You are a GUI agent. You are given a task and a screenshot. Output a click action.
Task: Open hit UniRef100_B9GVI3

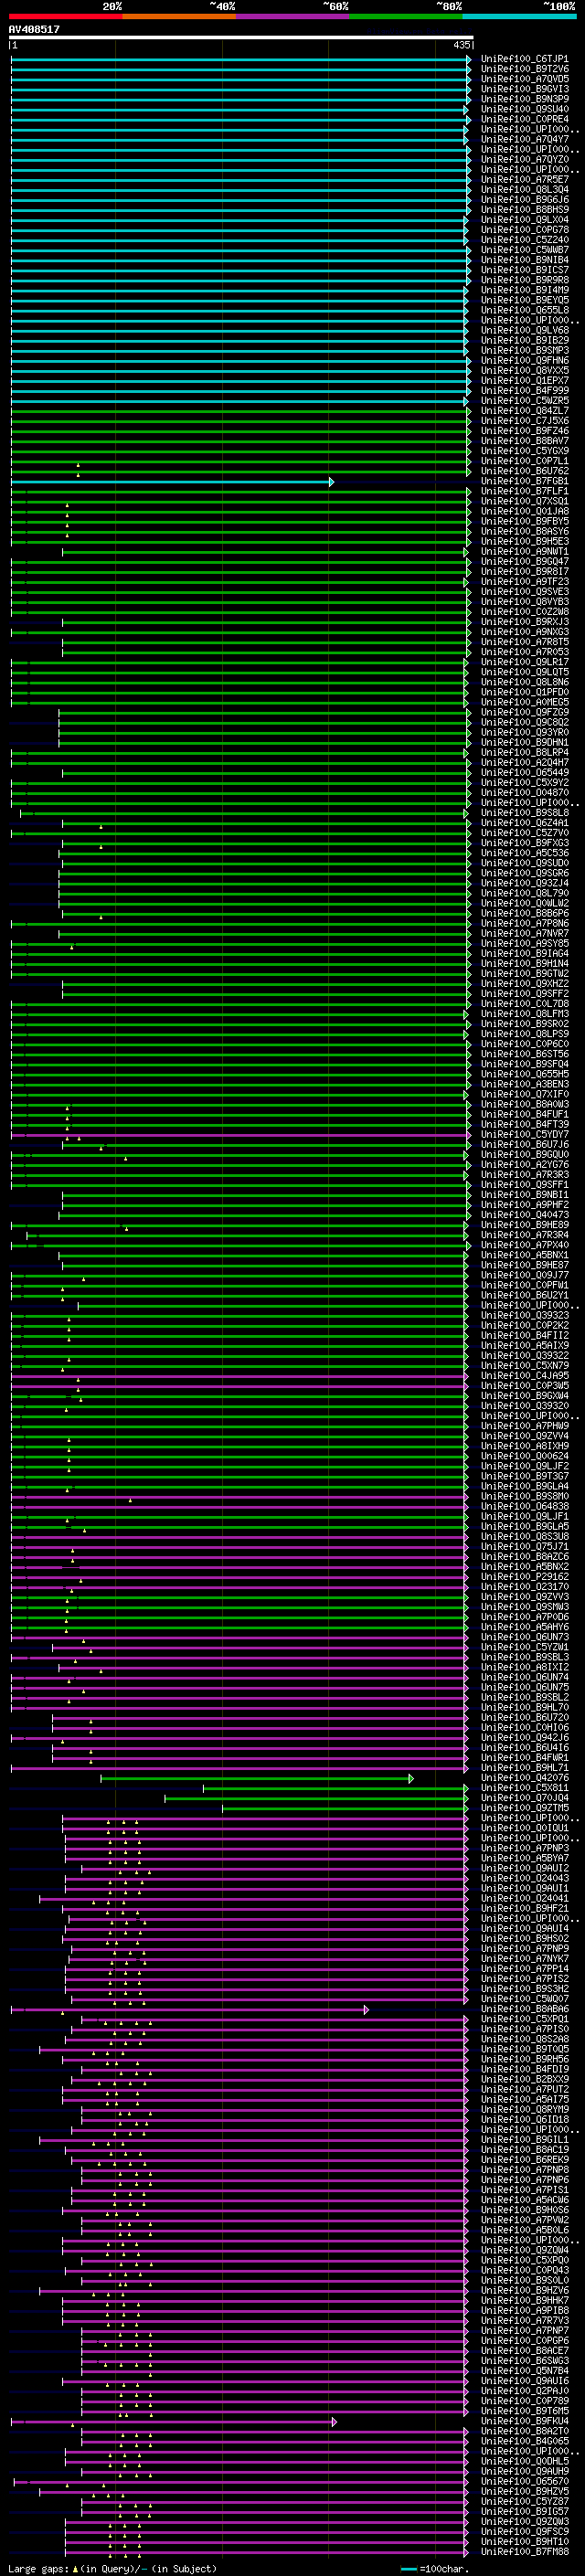tap(524, 90)
